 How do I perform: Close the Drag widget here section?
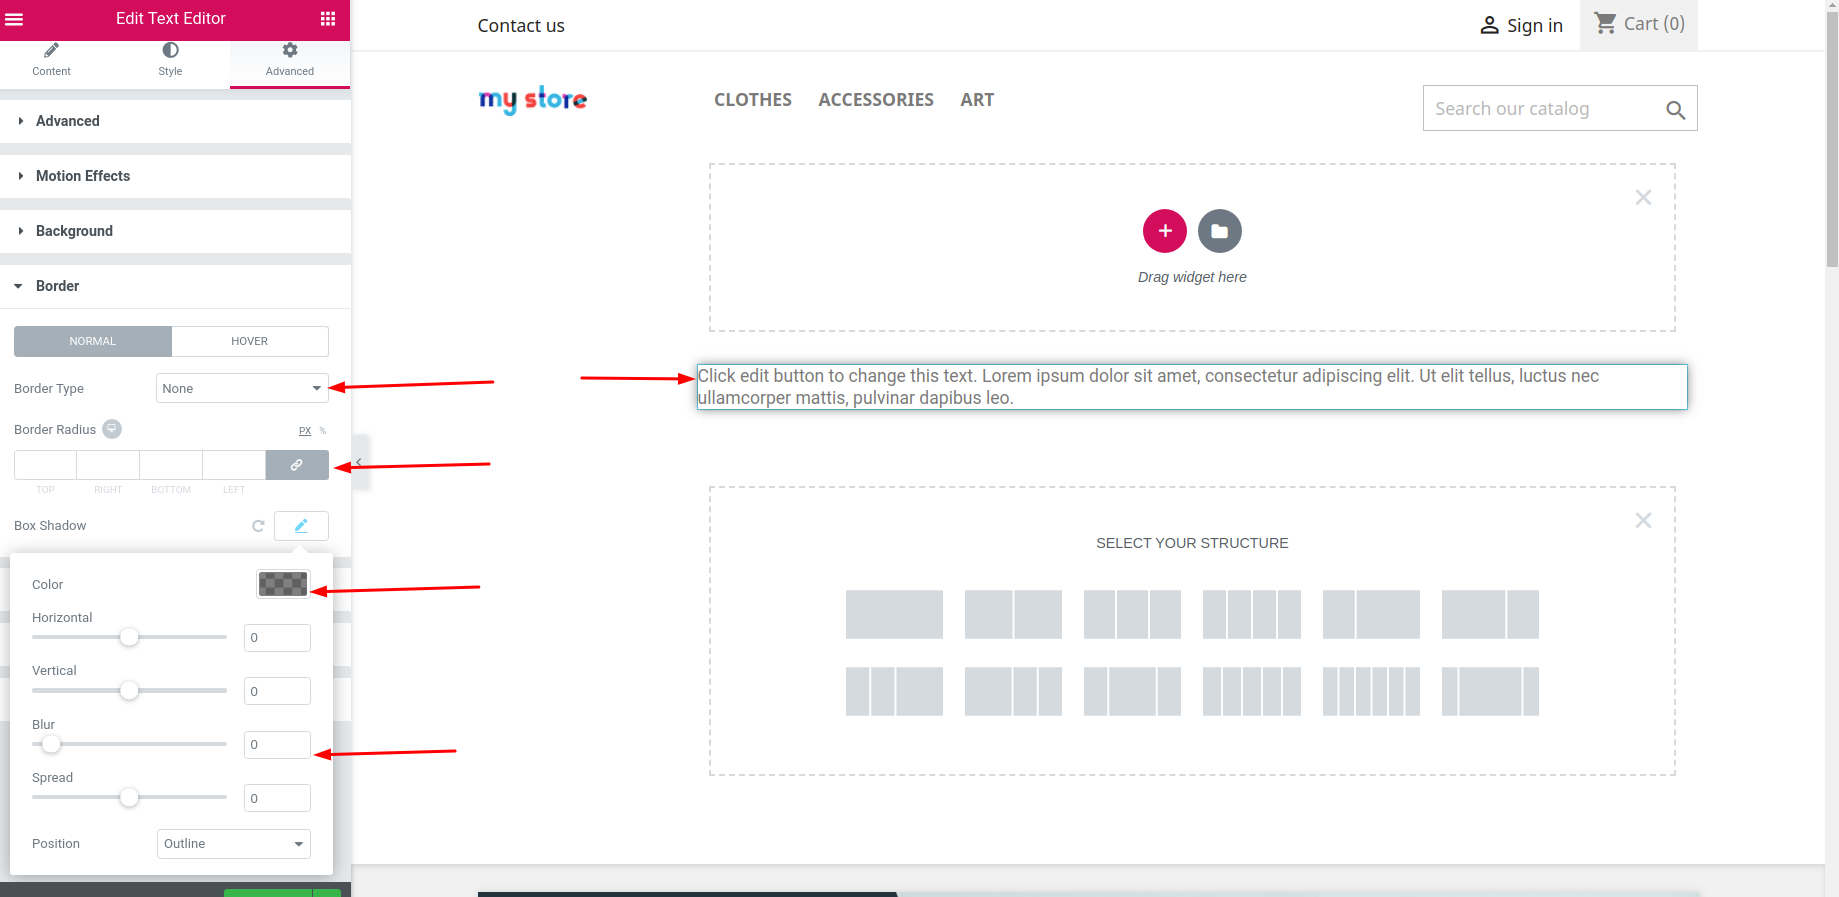point(1643,198)
